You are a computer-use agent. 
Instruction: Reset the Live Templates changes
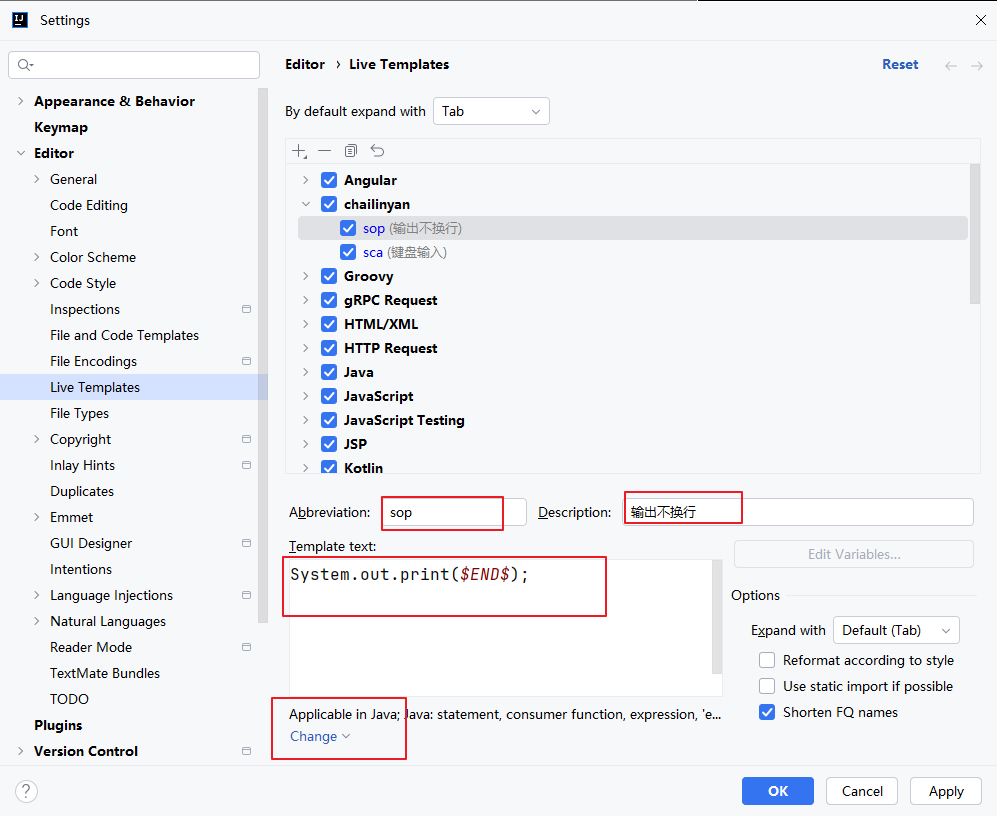tap(900, 65)
